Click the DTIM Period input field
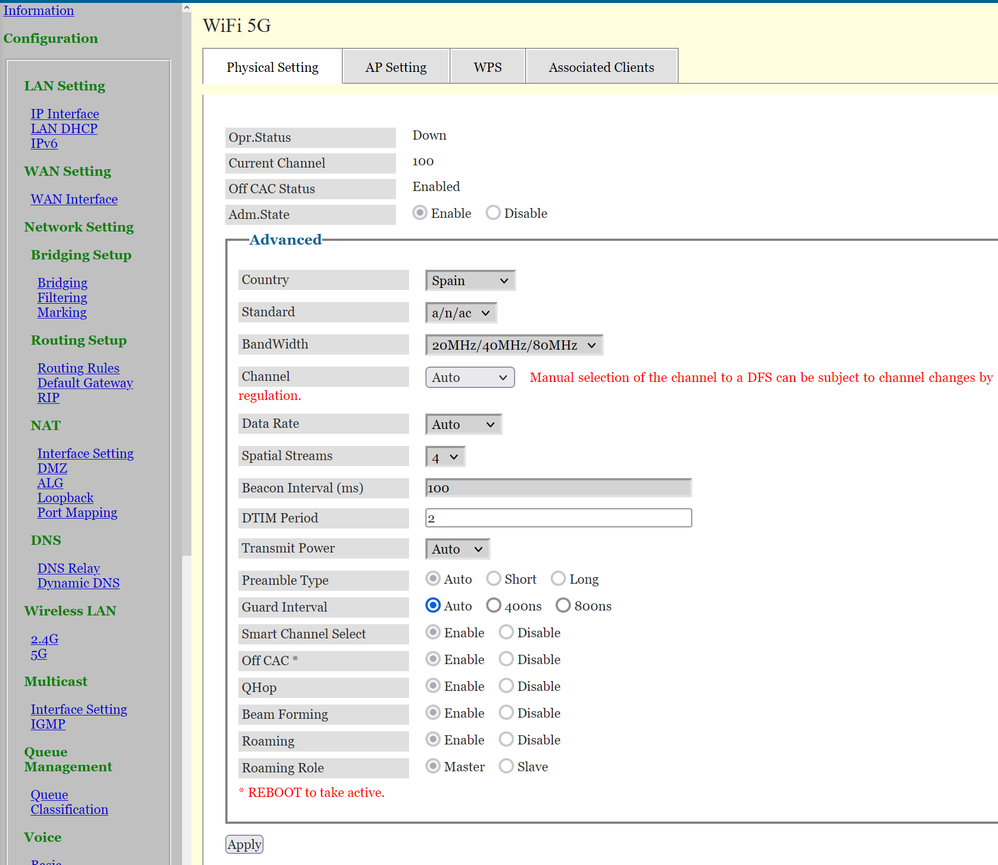Viewport: 998px width, 865px height. 558,518
